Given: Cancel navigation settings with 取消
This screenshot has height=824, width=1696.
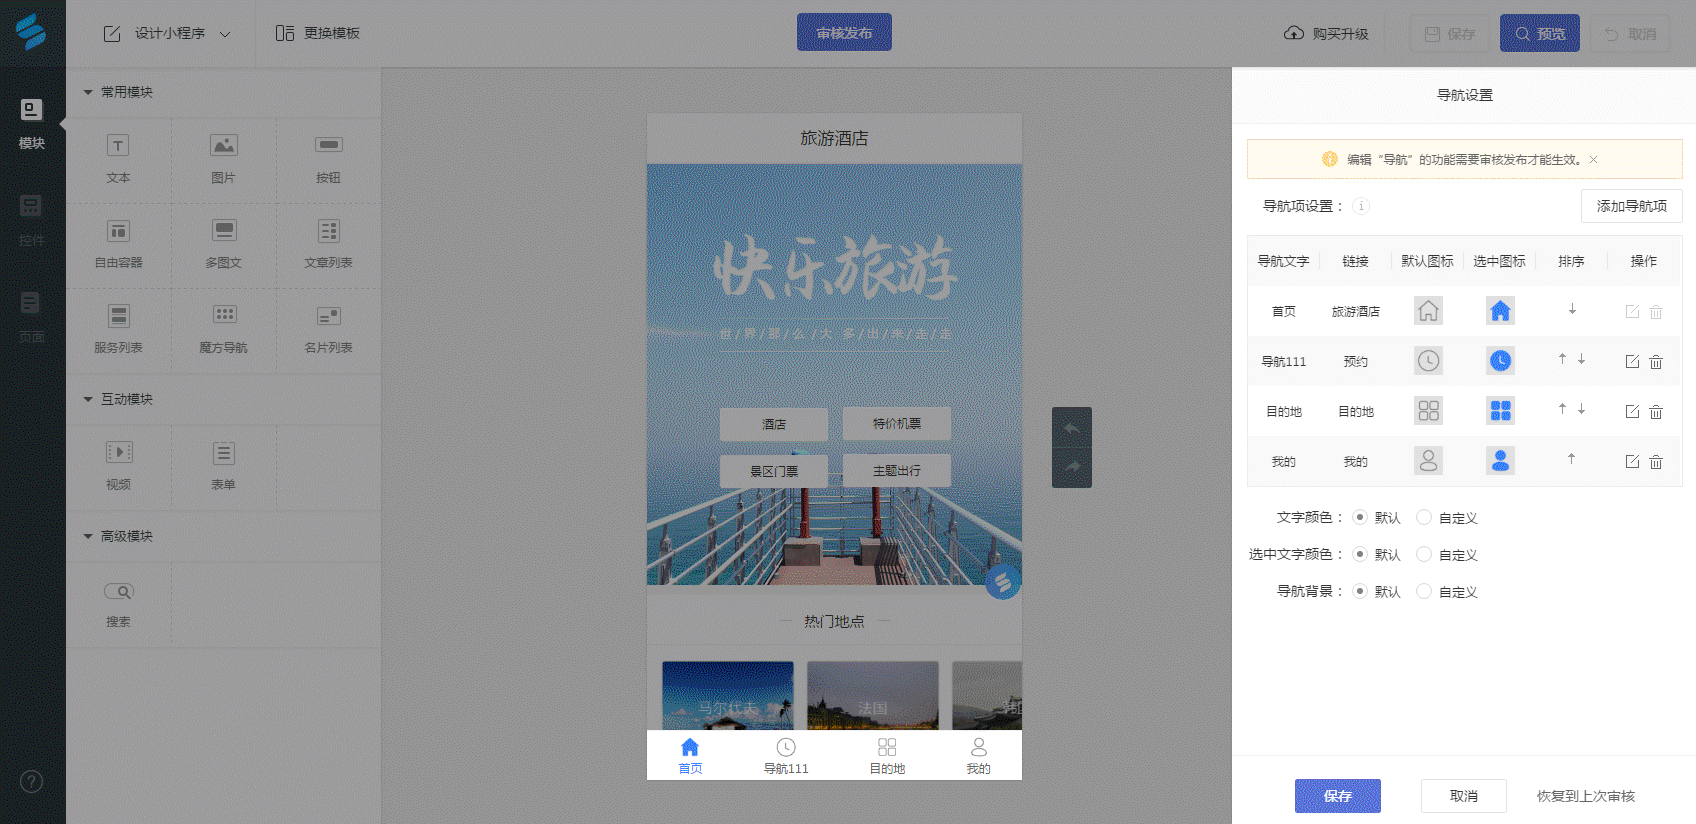Looking at the screenshot, I should pyautogui.click(x=1464, y=796).
